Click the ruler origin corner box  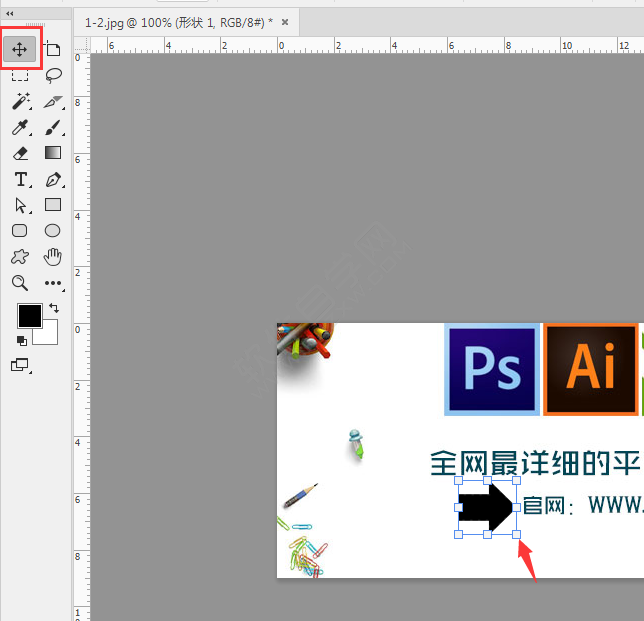pyautogui.click(x=82, y=45)
